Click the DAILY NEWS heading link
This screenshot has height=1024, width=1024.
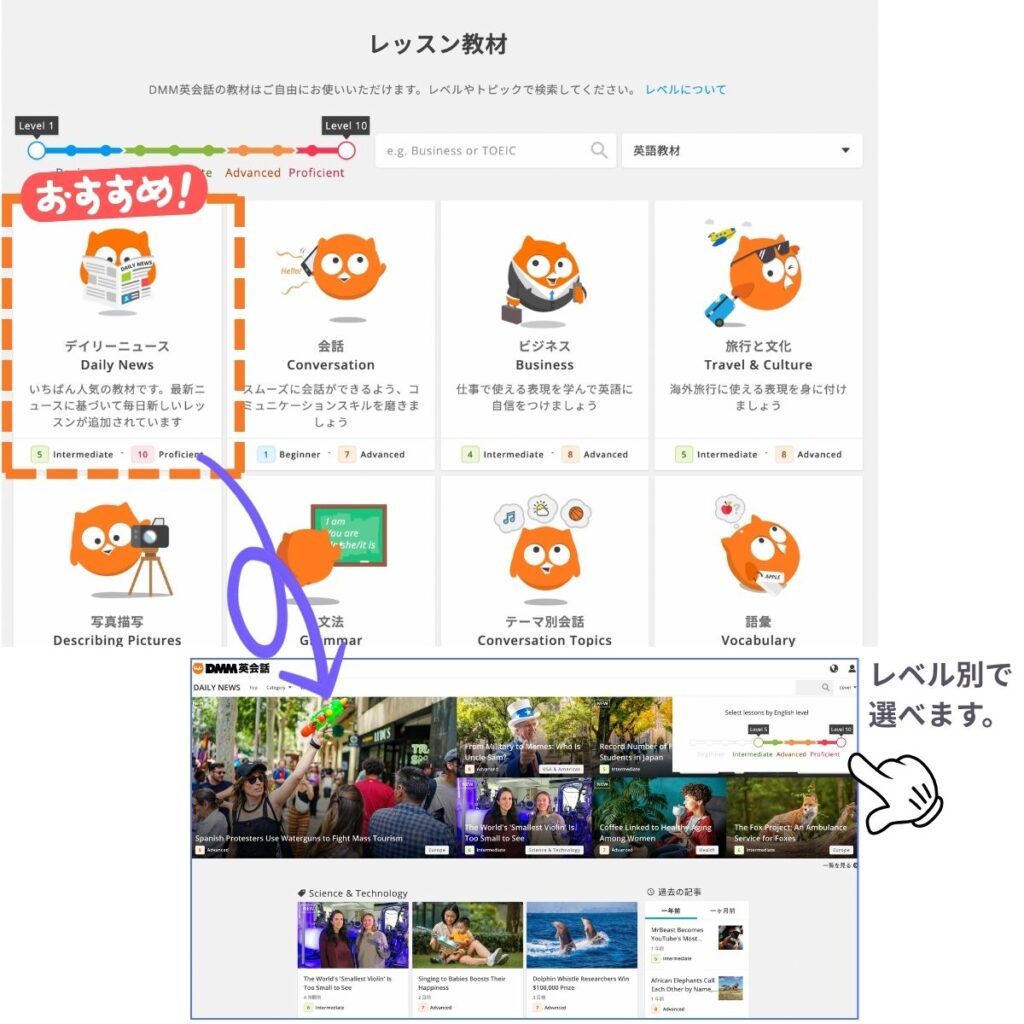217,688
